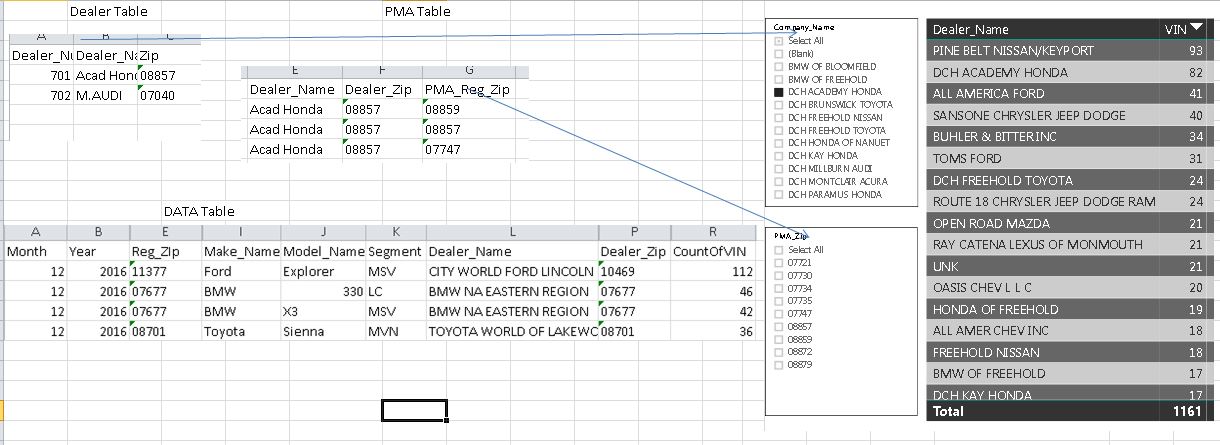Select ROUTE 18 CHRYSLER JEEP DODGE RAM row

[1069, 201]
